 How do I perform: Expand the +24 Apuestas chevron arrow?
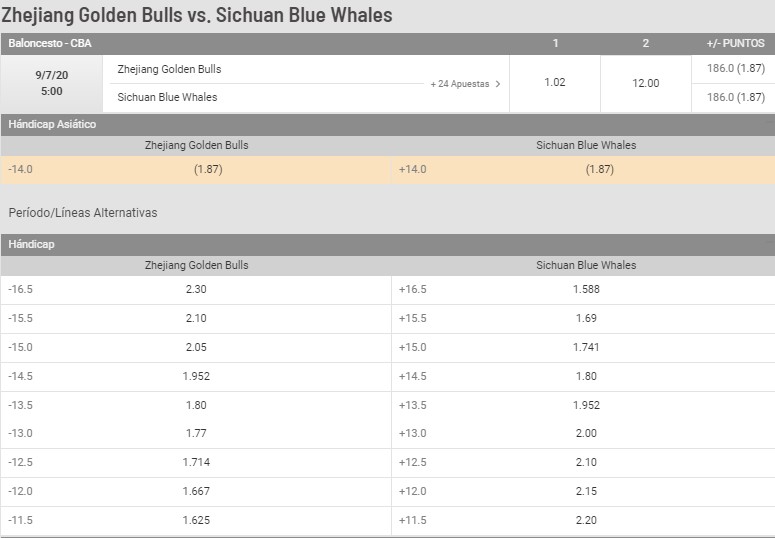coord(498,84)
